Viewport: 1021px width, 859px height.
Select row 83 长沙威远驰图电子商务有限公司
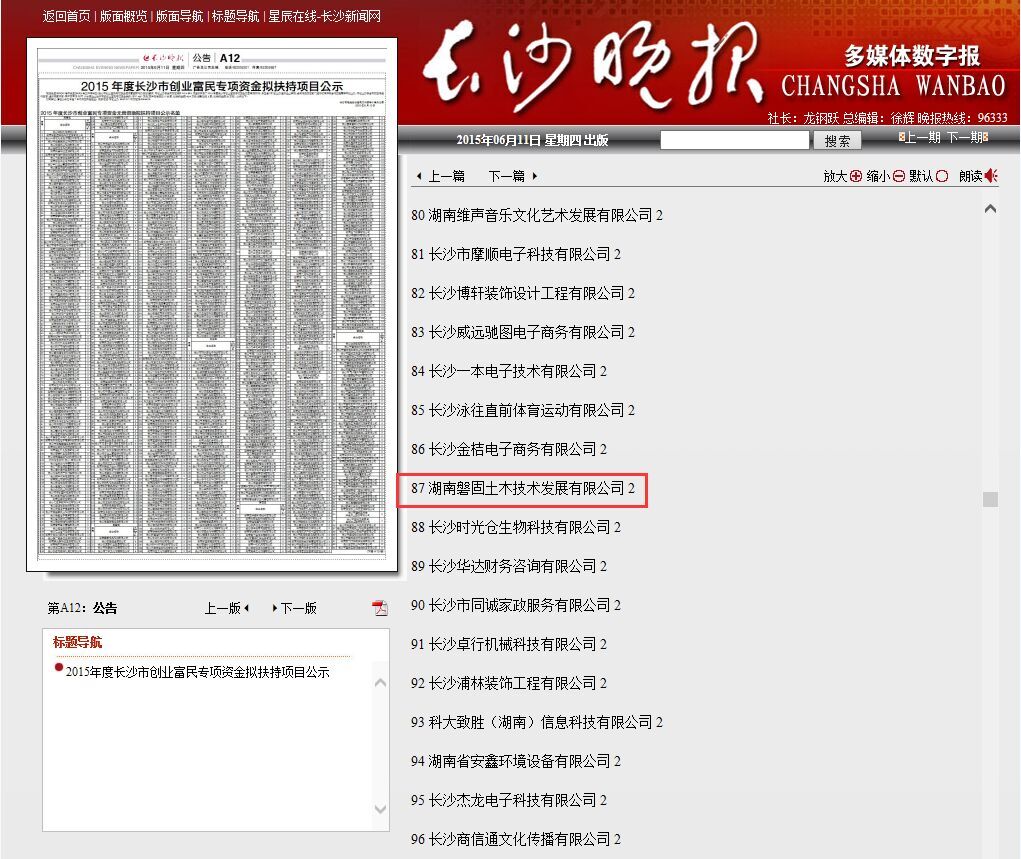point(523,332)
